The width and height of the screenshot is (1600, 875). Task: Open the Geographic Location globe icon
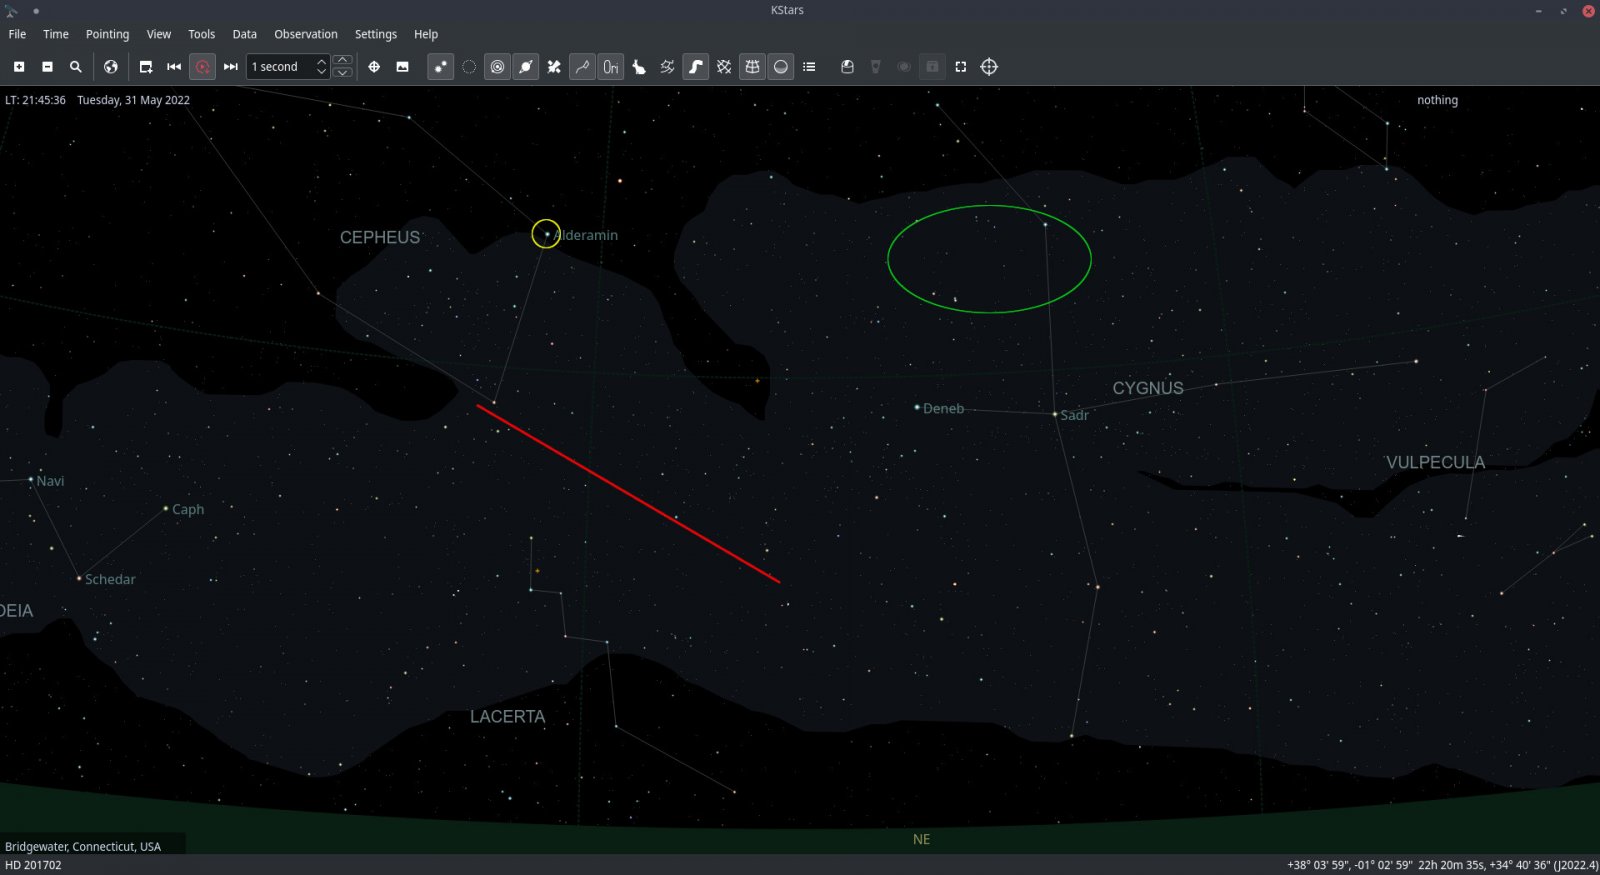[111, 67]
